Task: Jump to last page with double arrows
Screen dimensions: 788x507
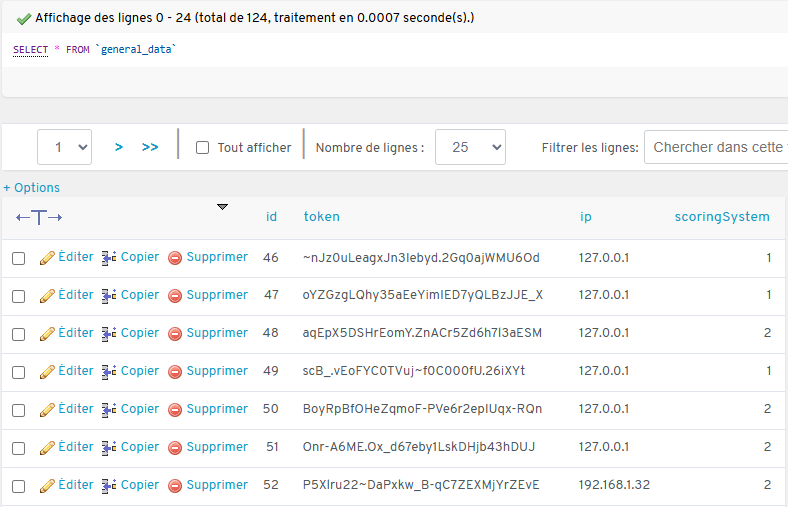Action: point(150,147)
